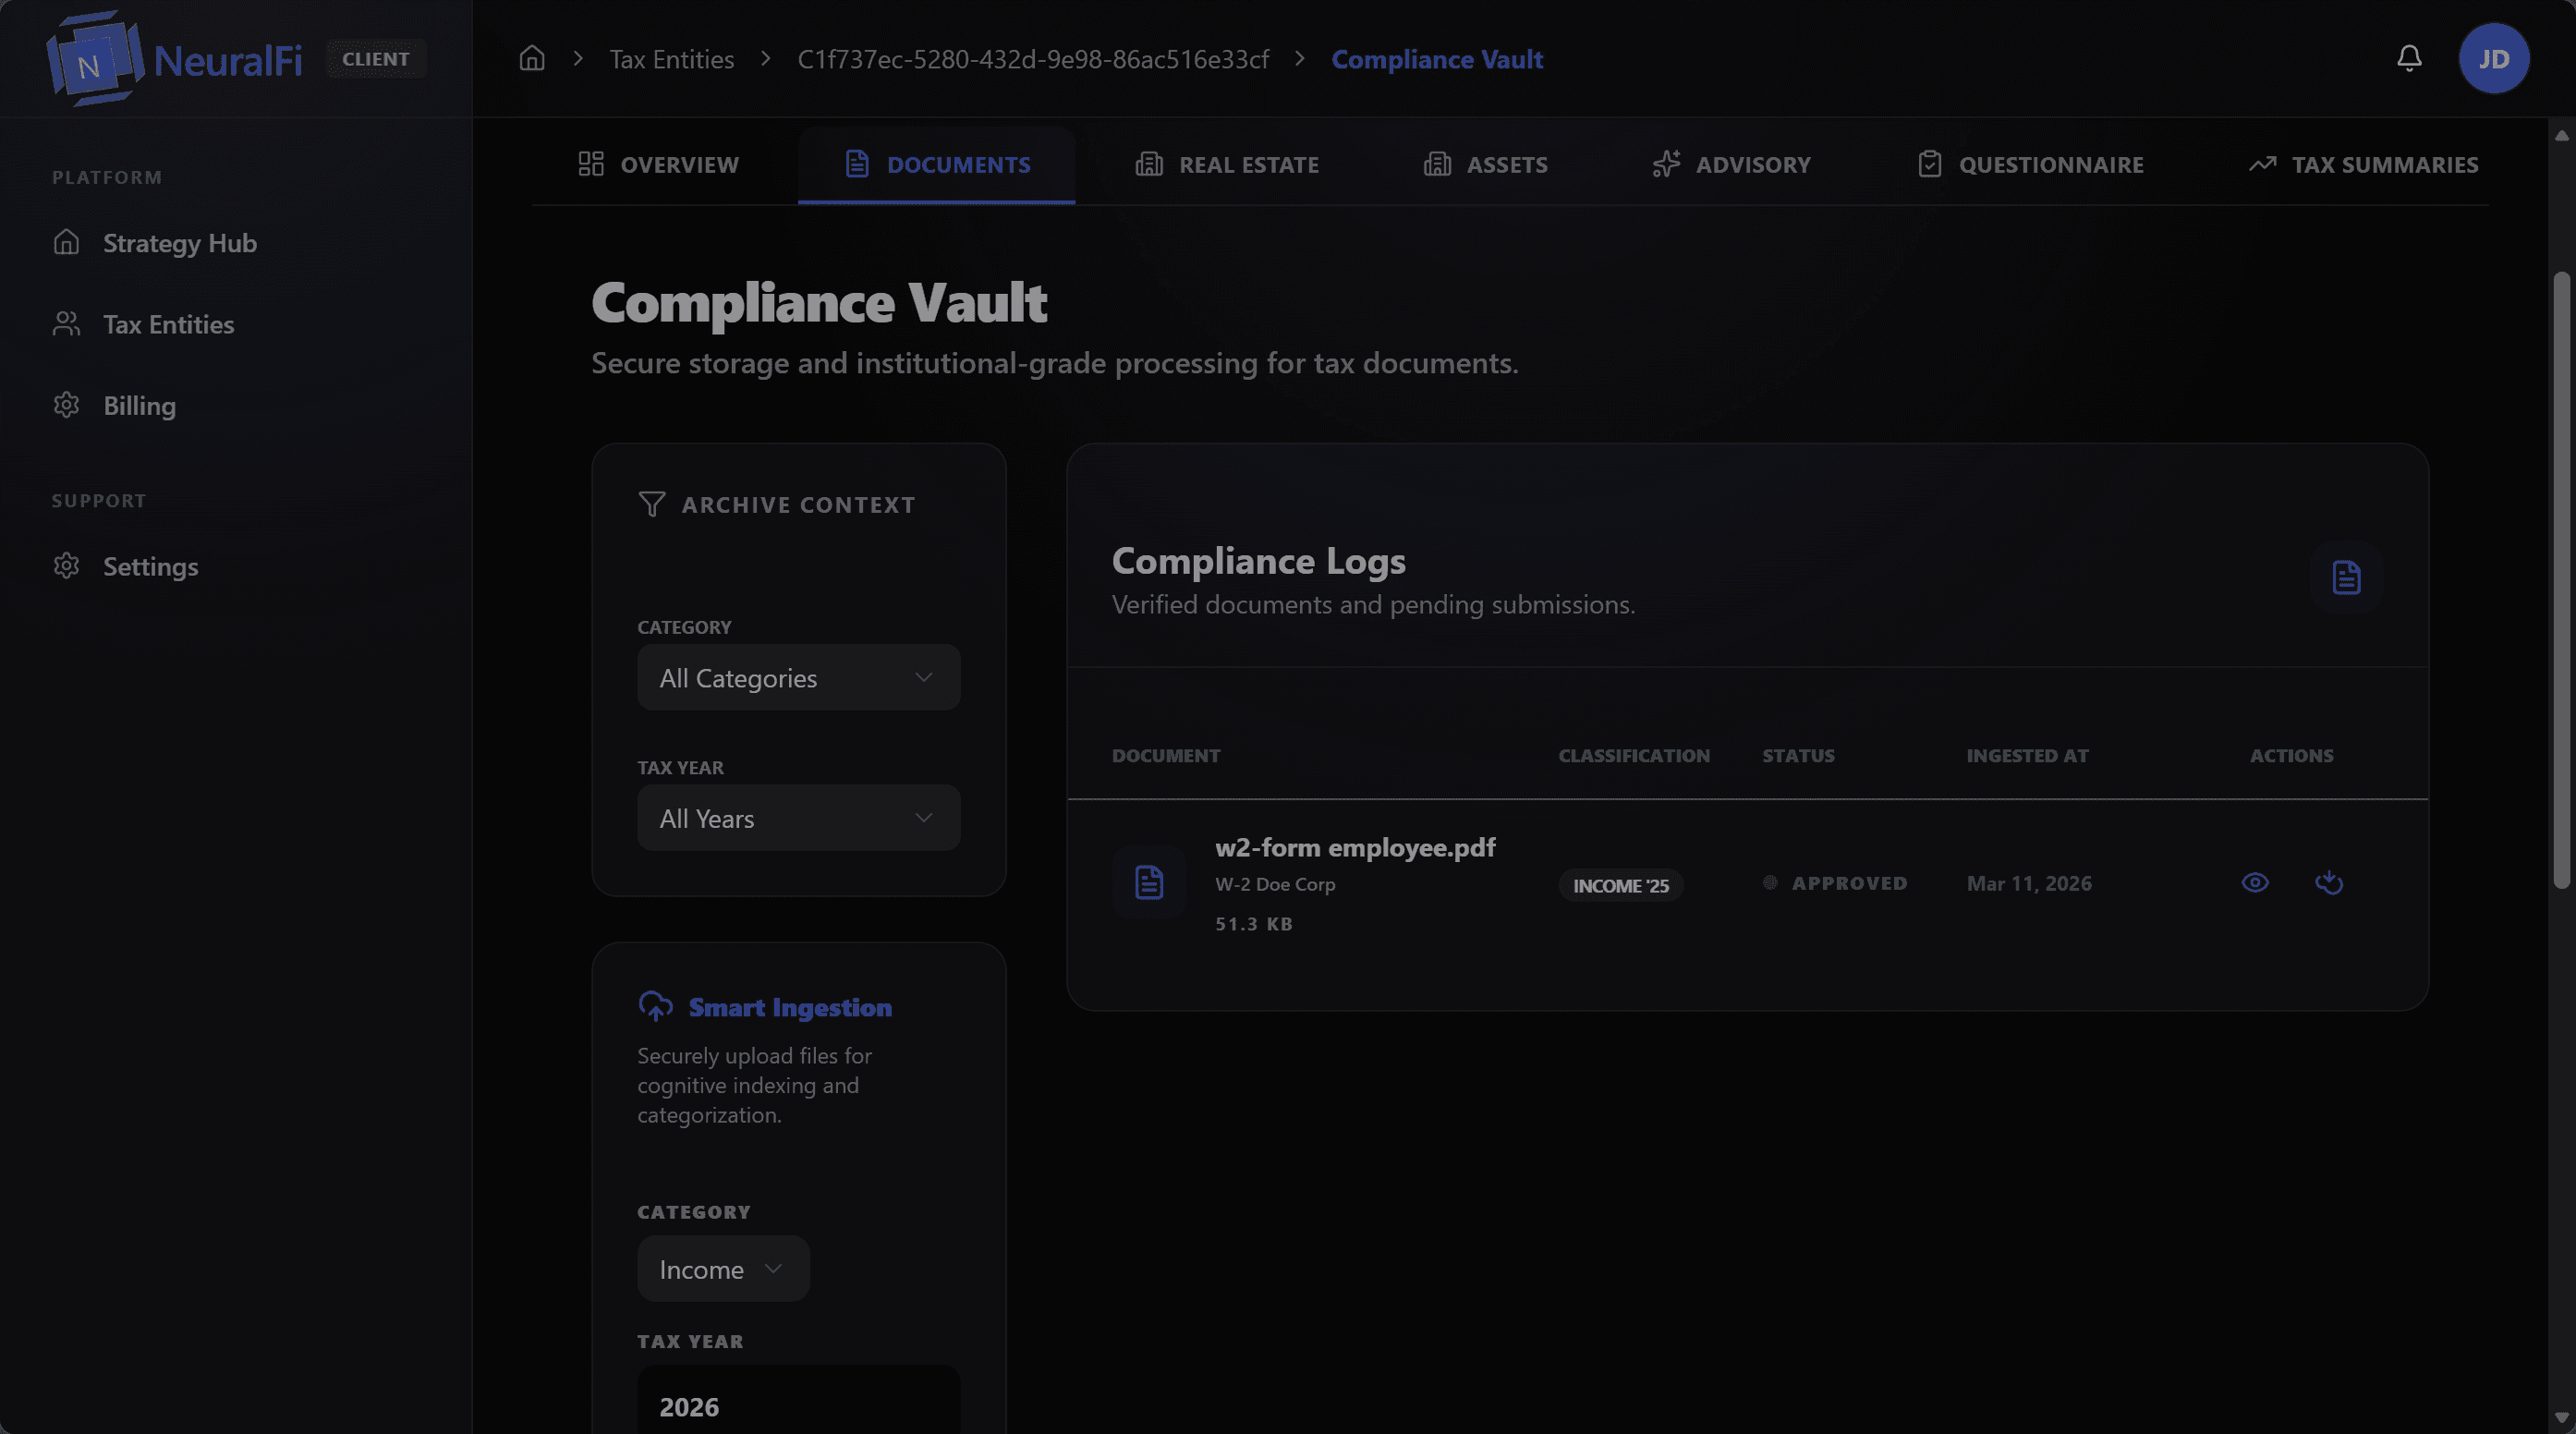This screenshot has width=2576, height=1434.
Task: Download the w2-form employee.pdf document
Action: (x=2329, y=882)
